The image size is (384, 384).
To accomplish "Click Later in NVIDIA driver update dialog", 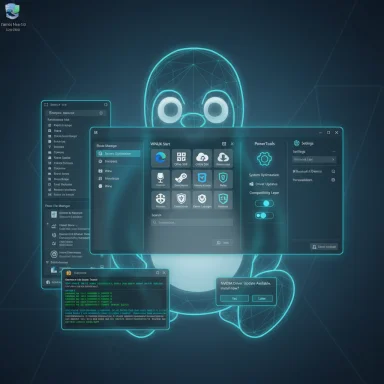I will [262, 298].
